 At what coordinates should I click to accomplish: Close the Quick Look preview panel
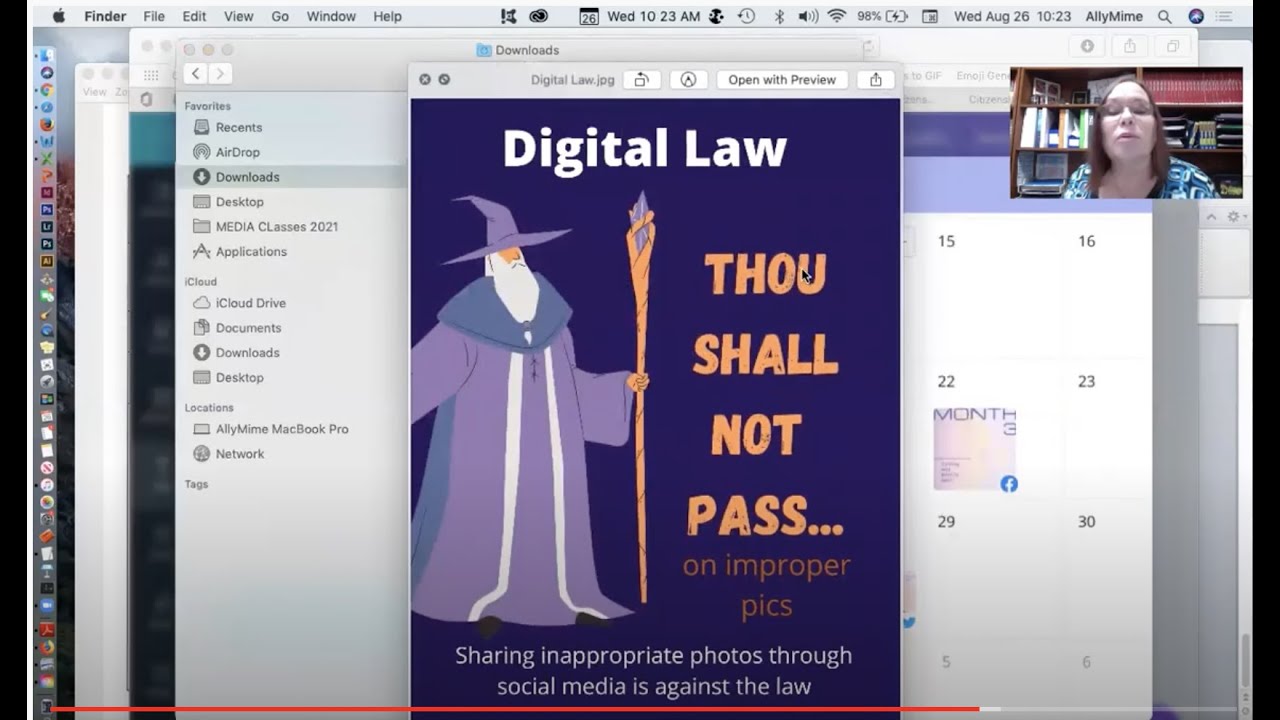pos(425,79)
